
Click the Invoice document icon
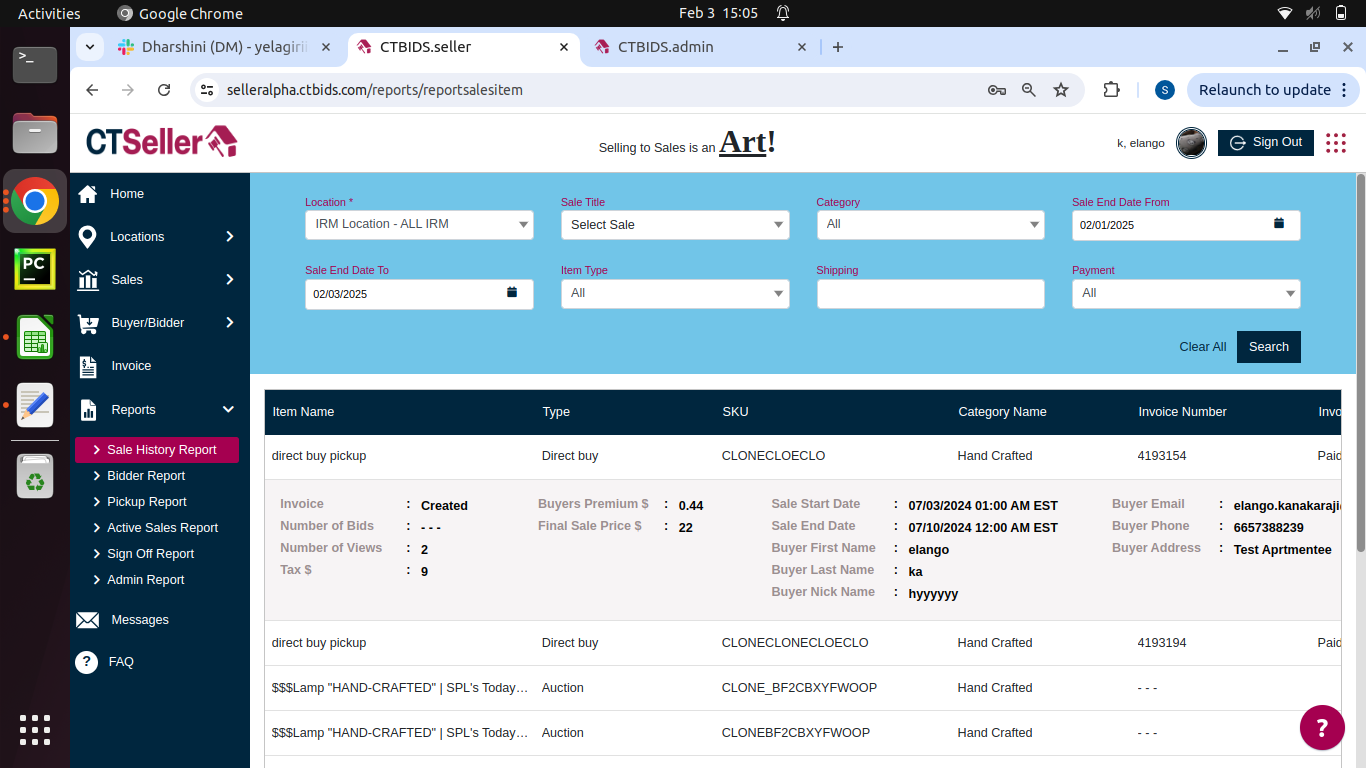88,367
